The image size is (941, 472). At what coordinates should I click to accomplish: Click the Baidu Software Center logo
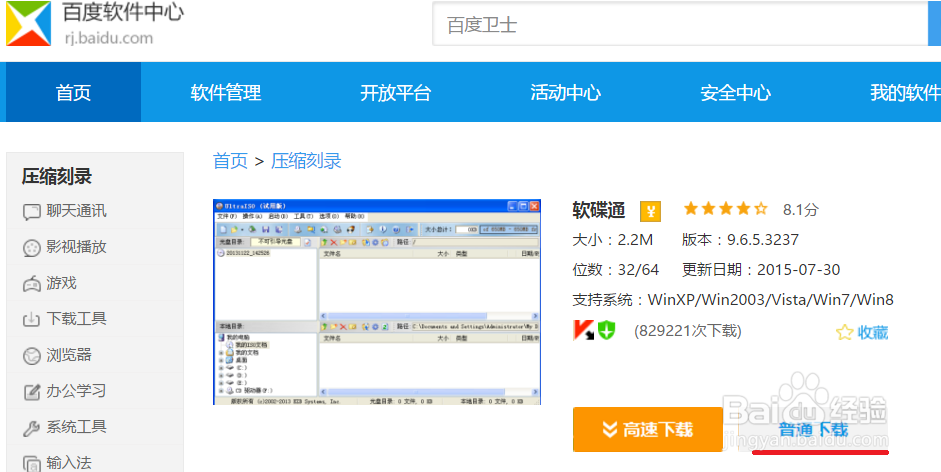pos(29,23)
